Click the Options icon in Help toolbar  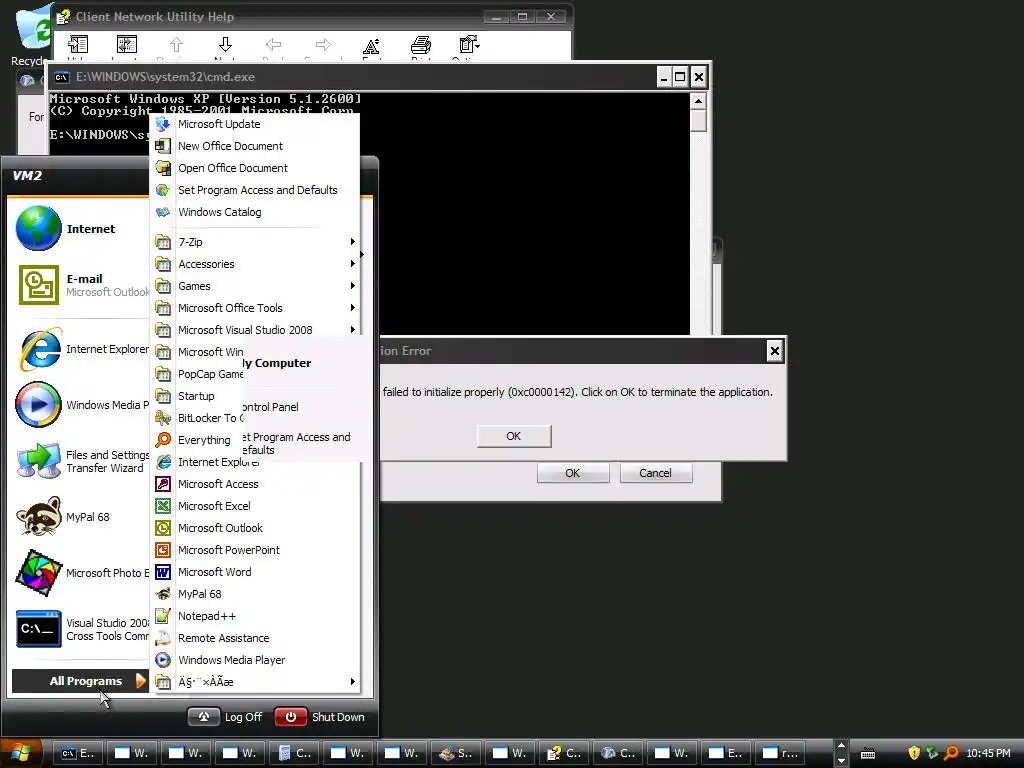469,45
